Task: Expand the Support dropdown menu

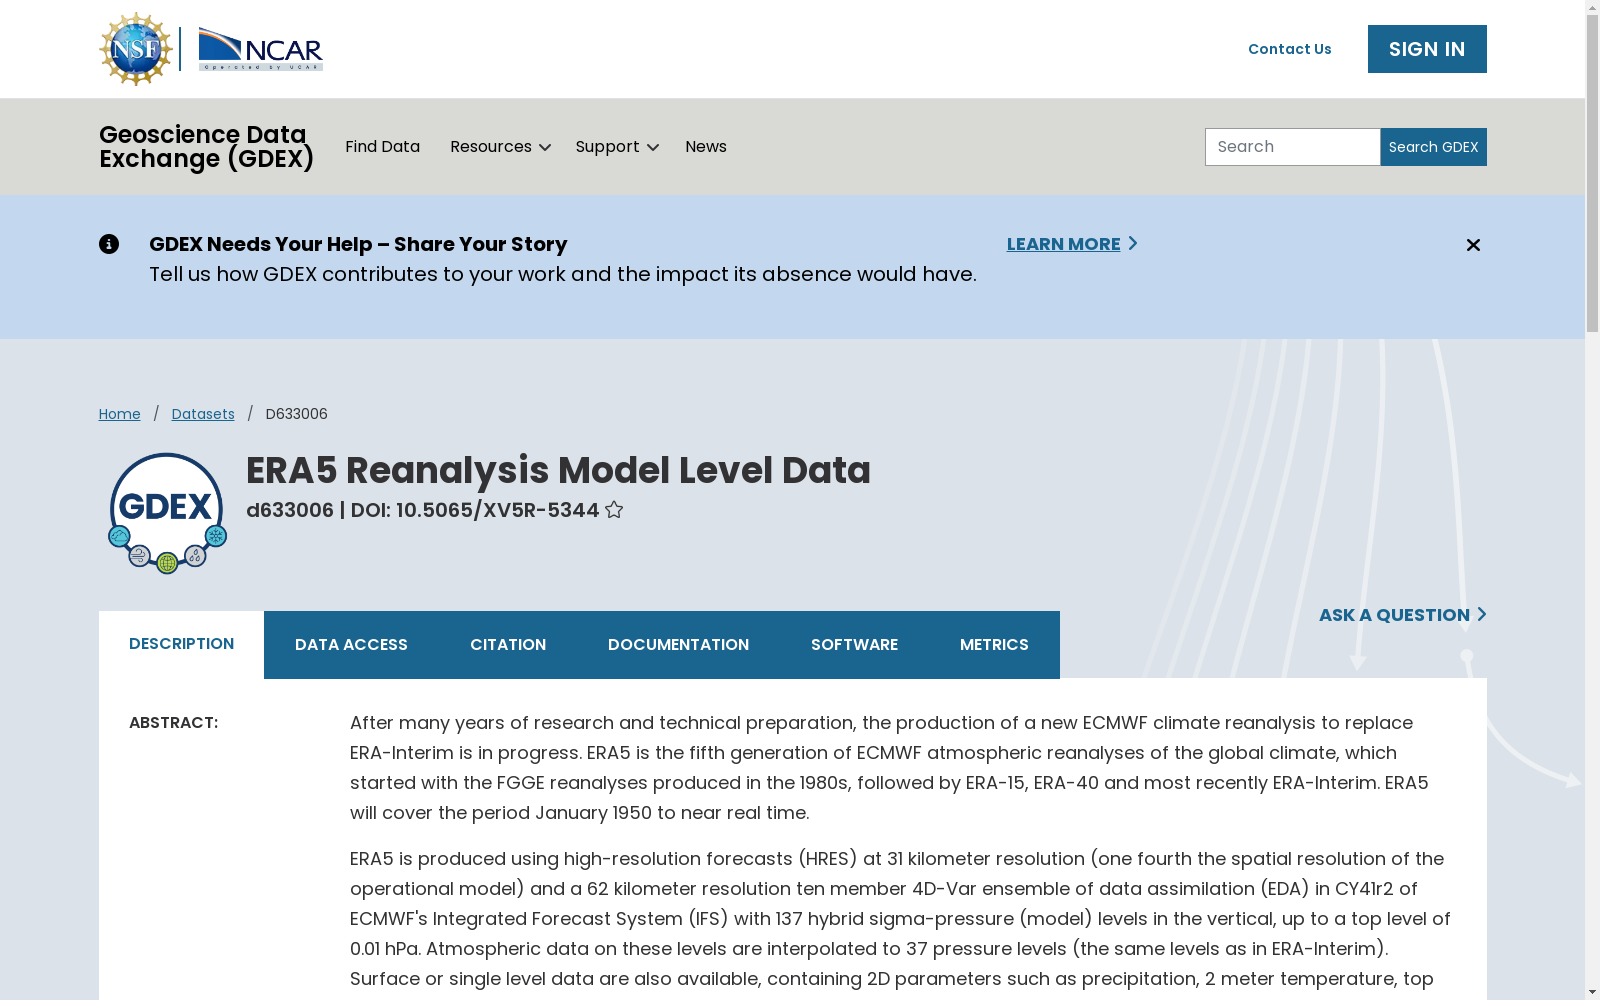Action: coord(617,147)
